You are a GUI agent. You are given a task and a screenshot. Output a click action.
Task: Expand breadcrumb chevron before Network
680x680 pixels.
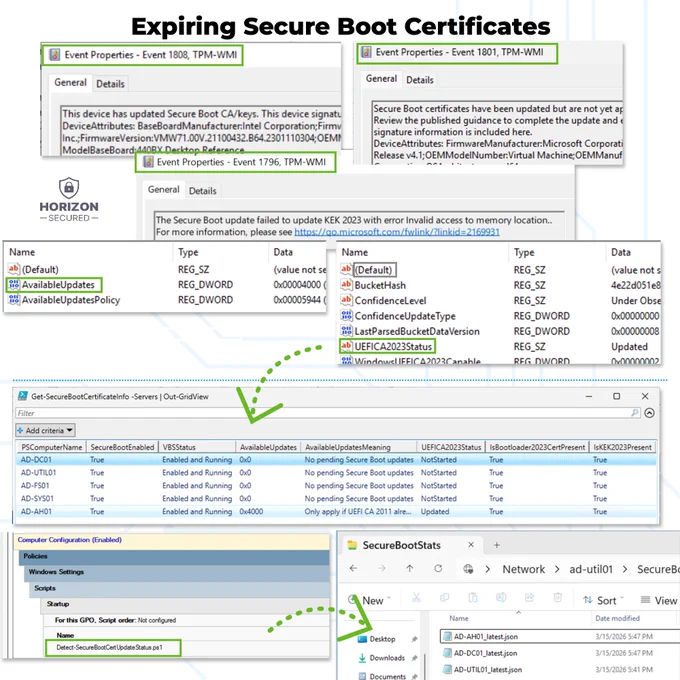point(488,569)
